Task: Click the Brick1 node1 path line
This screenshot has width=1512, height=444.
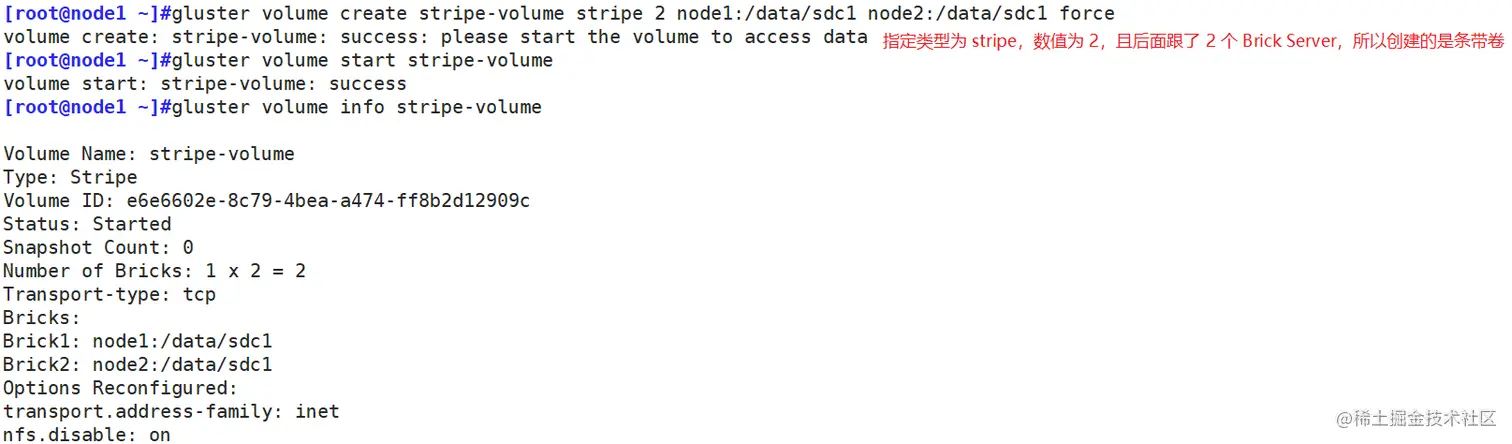Action: tap(137, 341)
